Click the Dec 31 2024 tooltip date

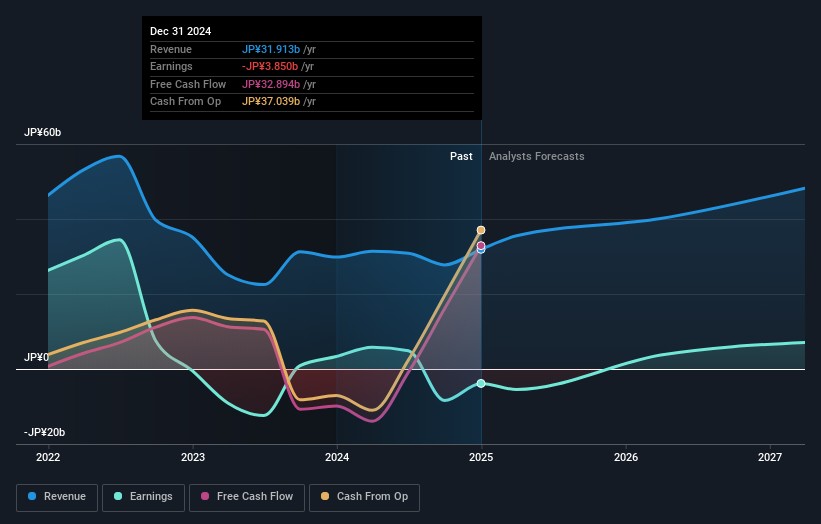[x=181, y=31]
